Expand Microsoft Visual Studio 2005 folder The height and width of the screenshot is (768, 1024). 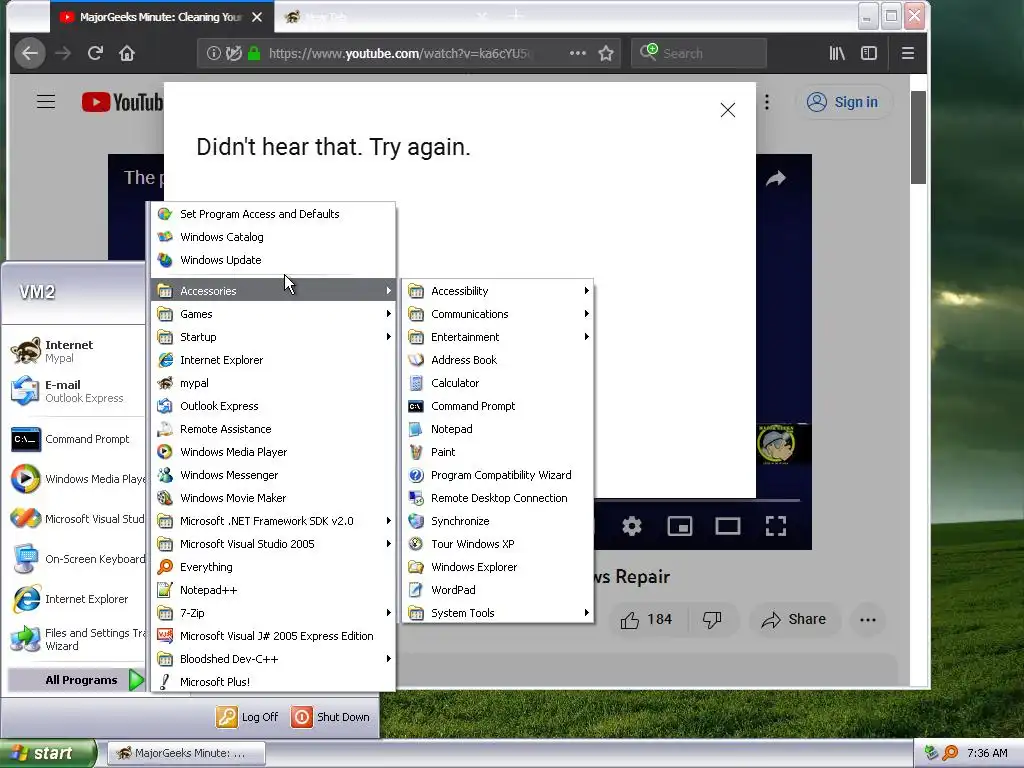pos(273,544)
